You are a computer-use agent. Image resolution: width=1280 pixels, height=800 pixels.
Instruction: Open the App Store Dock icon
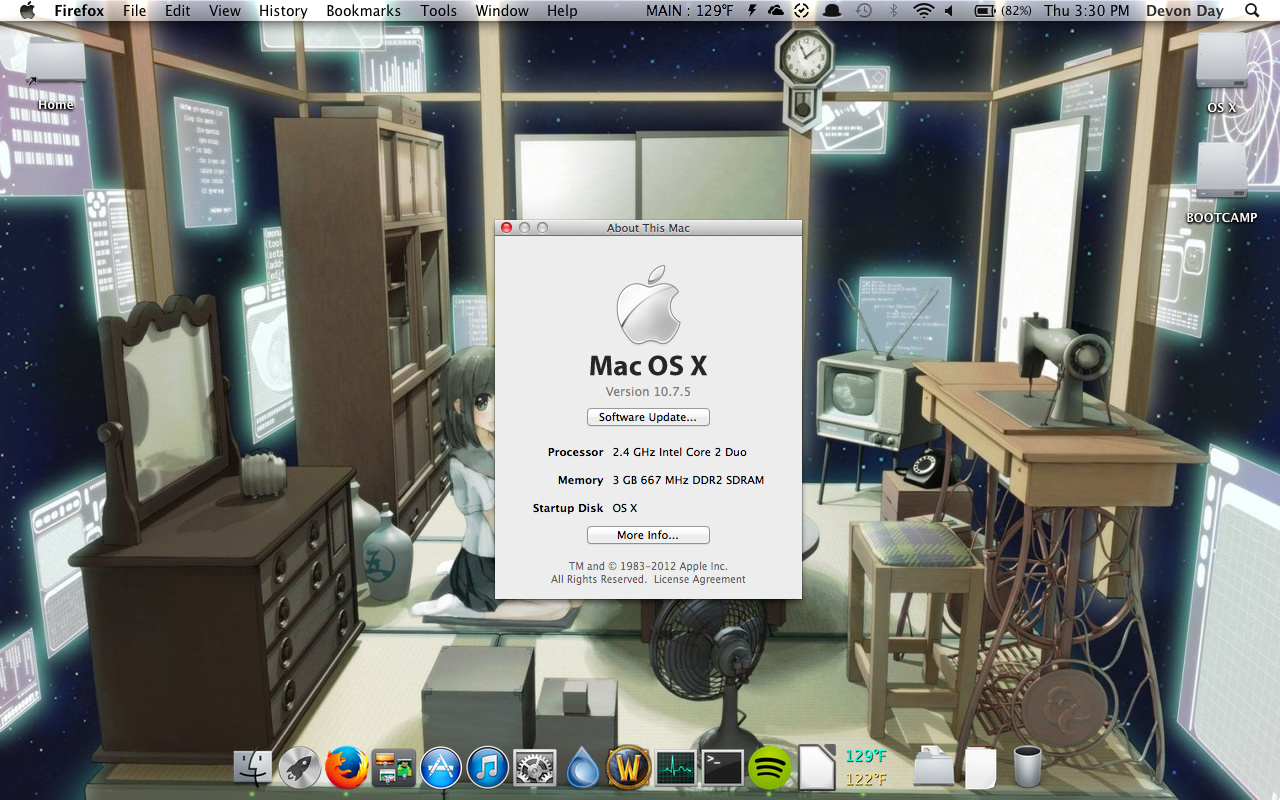(x=440, y=768)
